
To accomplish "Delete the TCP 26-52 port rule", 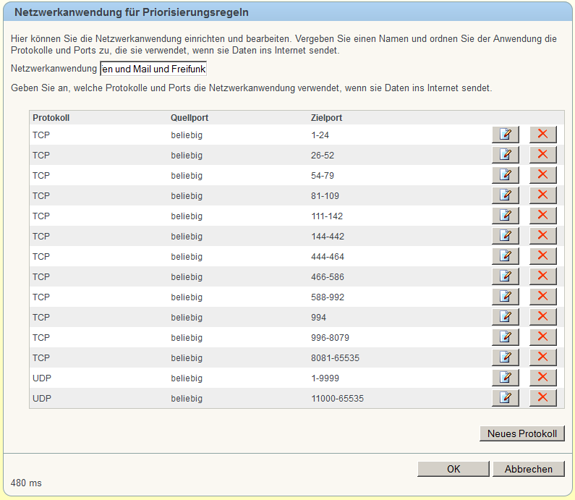I will tap(543, 155).
